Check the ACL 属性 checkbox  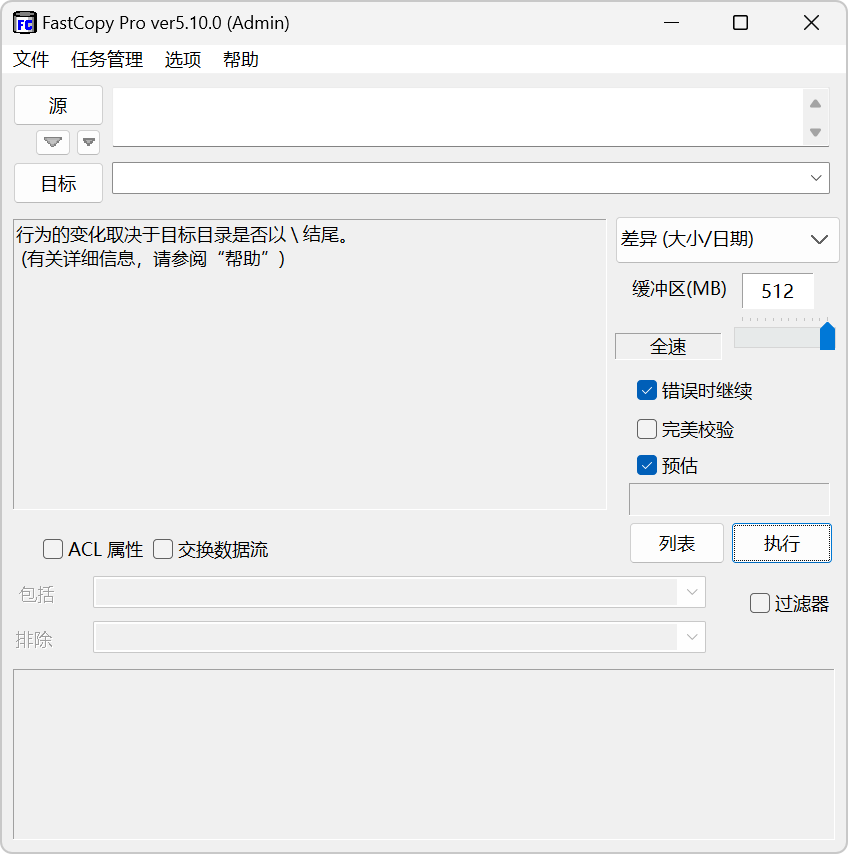click(53, 549)
